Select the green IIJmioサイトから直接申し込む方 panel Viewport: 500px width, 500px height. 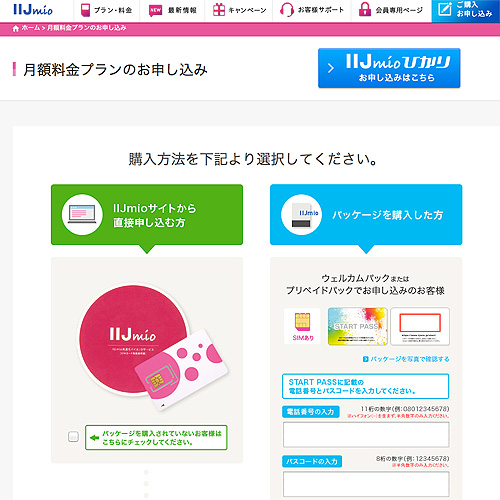click(147, 215)
